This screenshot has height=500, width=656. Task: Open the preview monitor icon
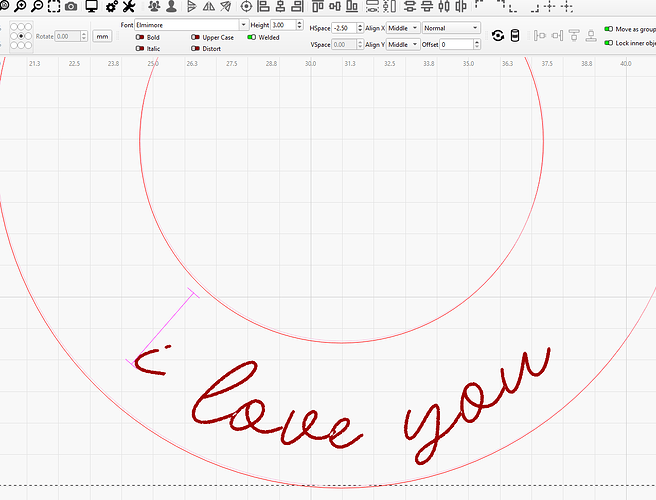(x=91, y=6)
